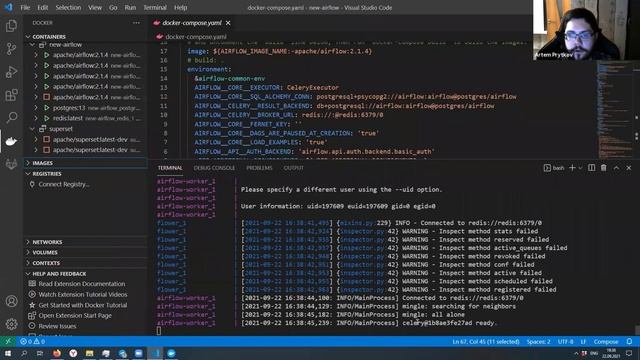Open the Accounts menu icon
This screenshot has width=640, height=360.
click(11, 301)
